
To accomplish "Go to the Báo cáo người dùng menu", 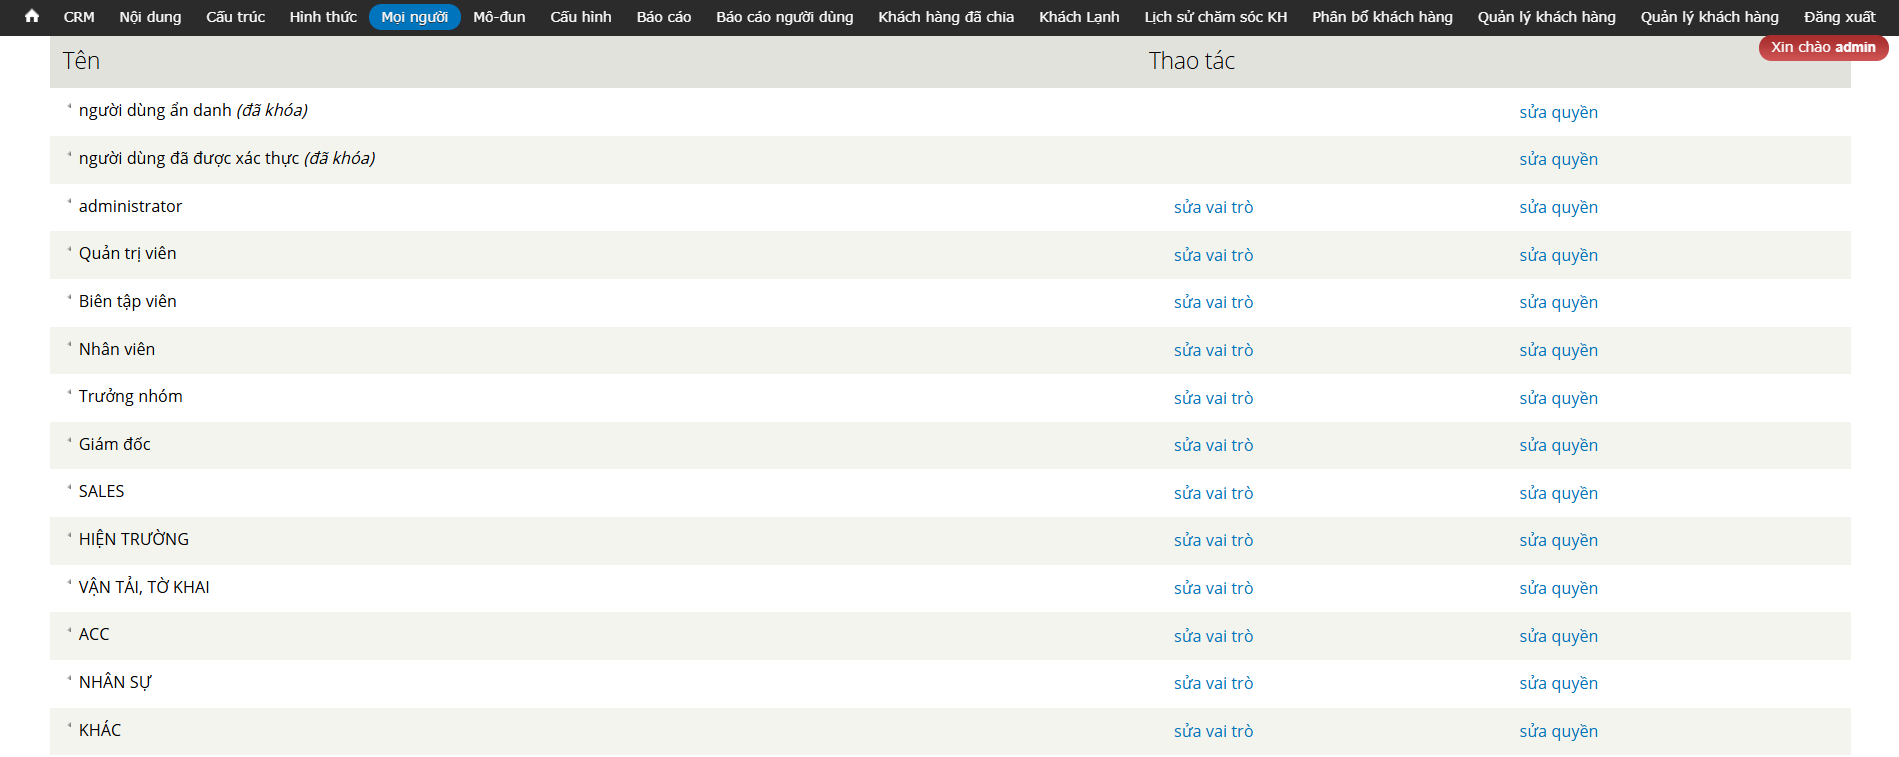I will point(784,17).
